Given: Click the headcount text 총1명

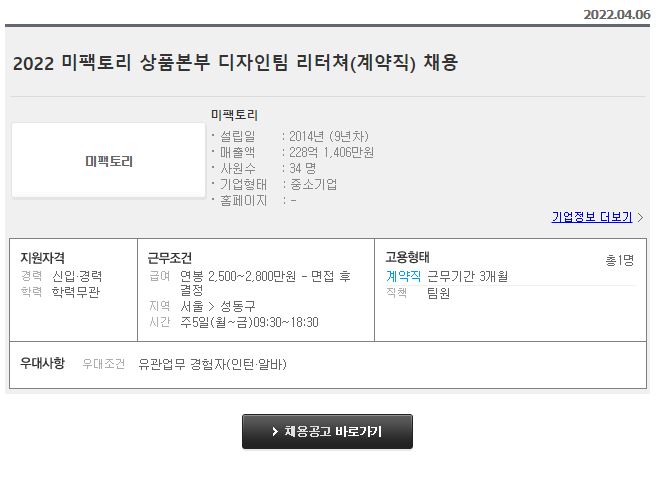Looking at the screenshot, I should click(619, 260).
